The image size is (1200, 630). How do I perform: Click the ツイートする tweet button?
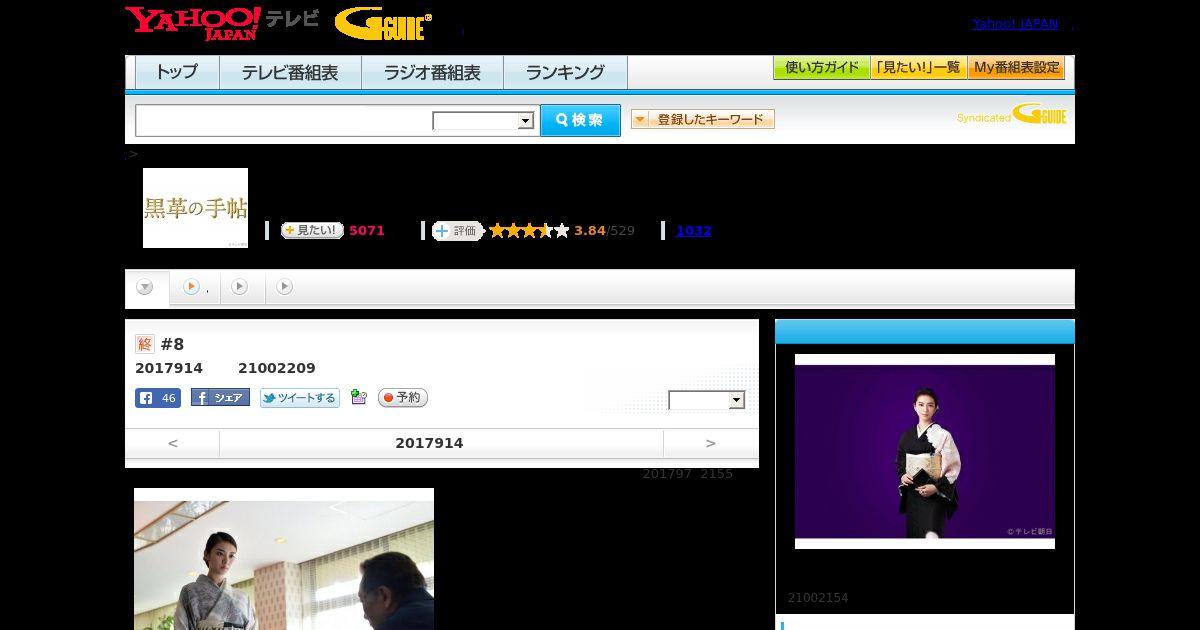300,398
